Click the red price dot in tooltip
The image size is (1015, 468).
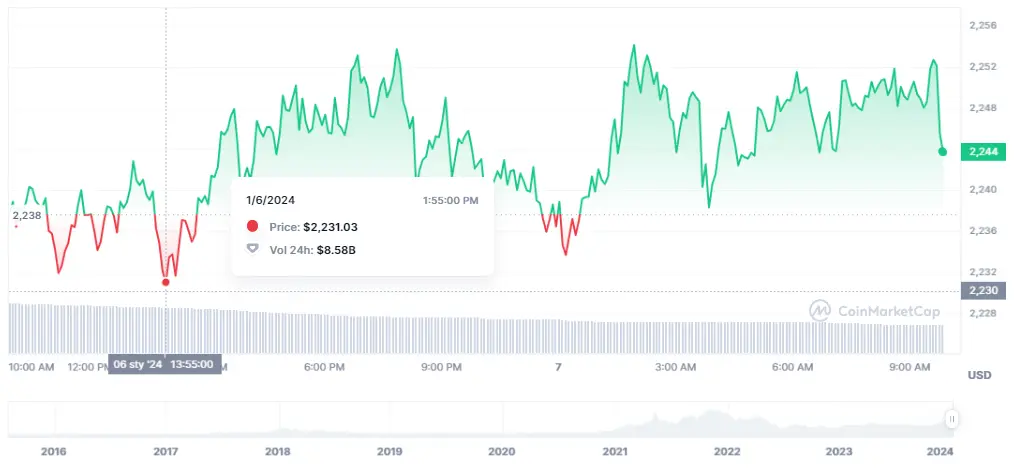[x=252, y=227]
